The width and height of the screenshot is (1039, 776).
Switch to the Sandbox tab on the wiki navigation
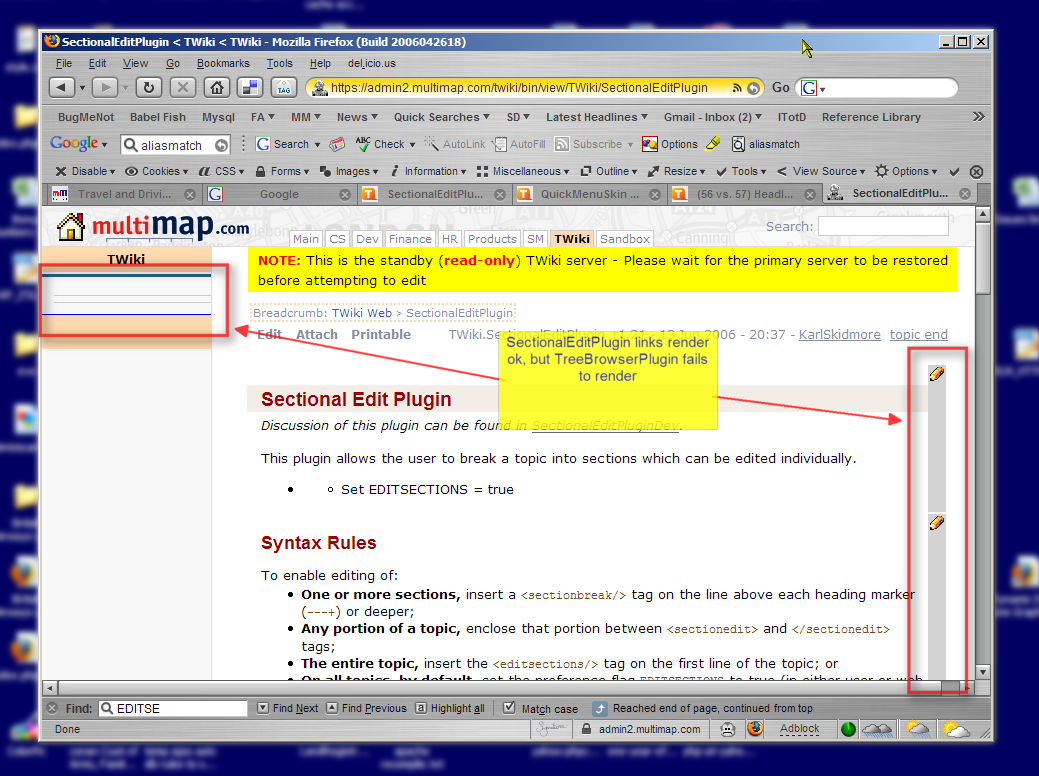pyautogui.click(x=624, y=239)
